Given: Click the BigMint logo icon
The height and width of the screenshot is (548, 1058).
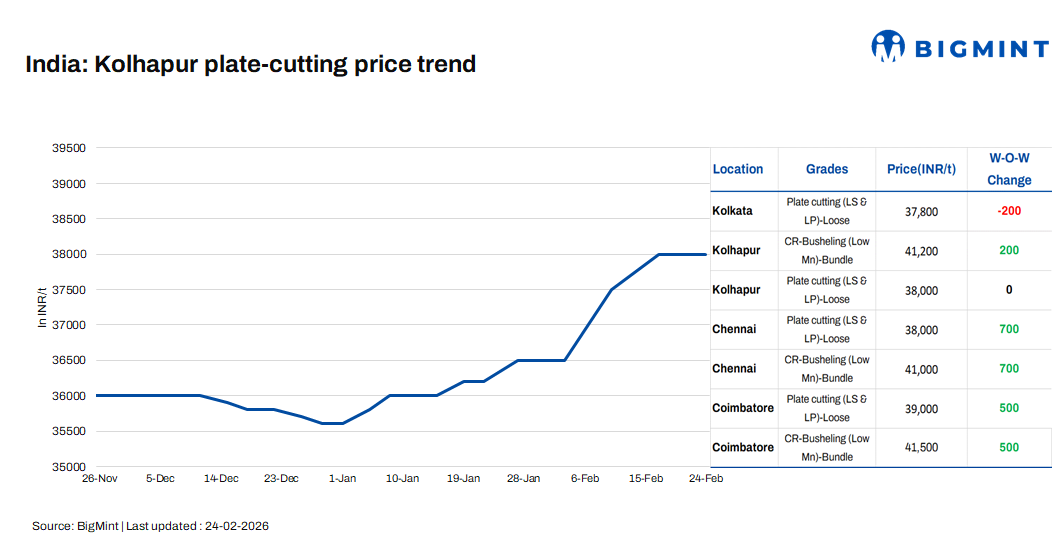Looking at the screenshot, I should coord(887,46).
